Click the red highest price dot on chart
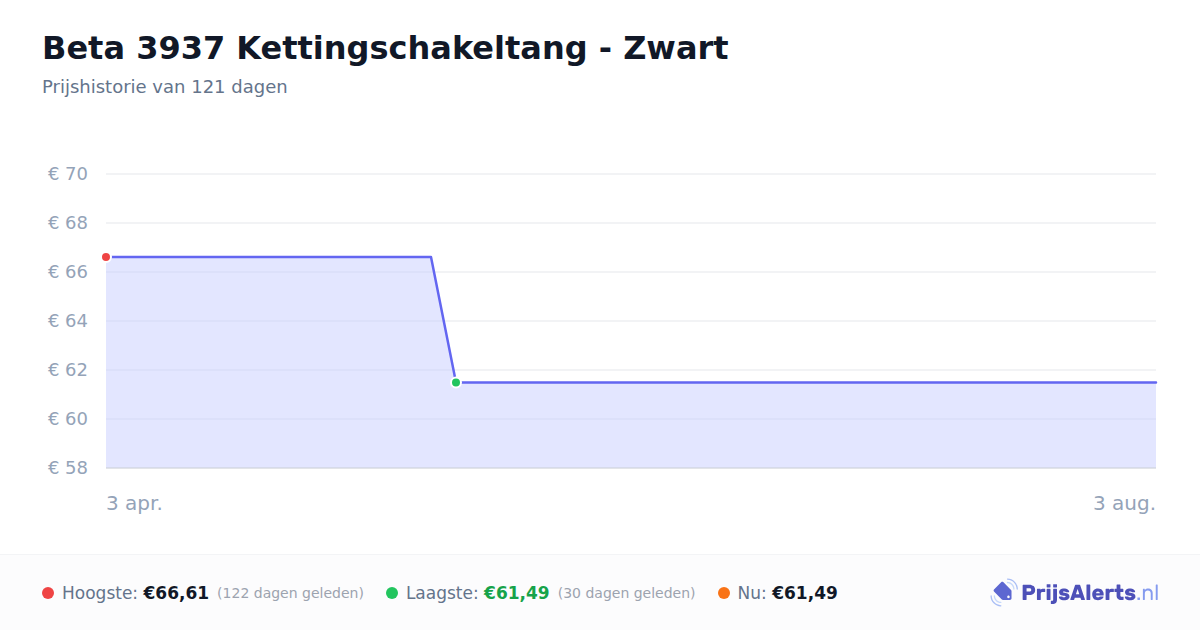The height and width of the screenshot is (630, 1200). point(106,257)
